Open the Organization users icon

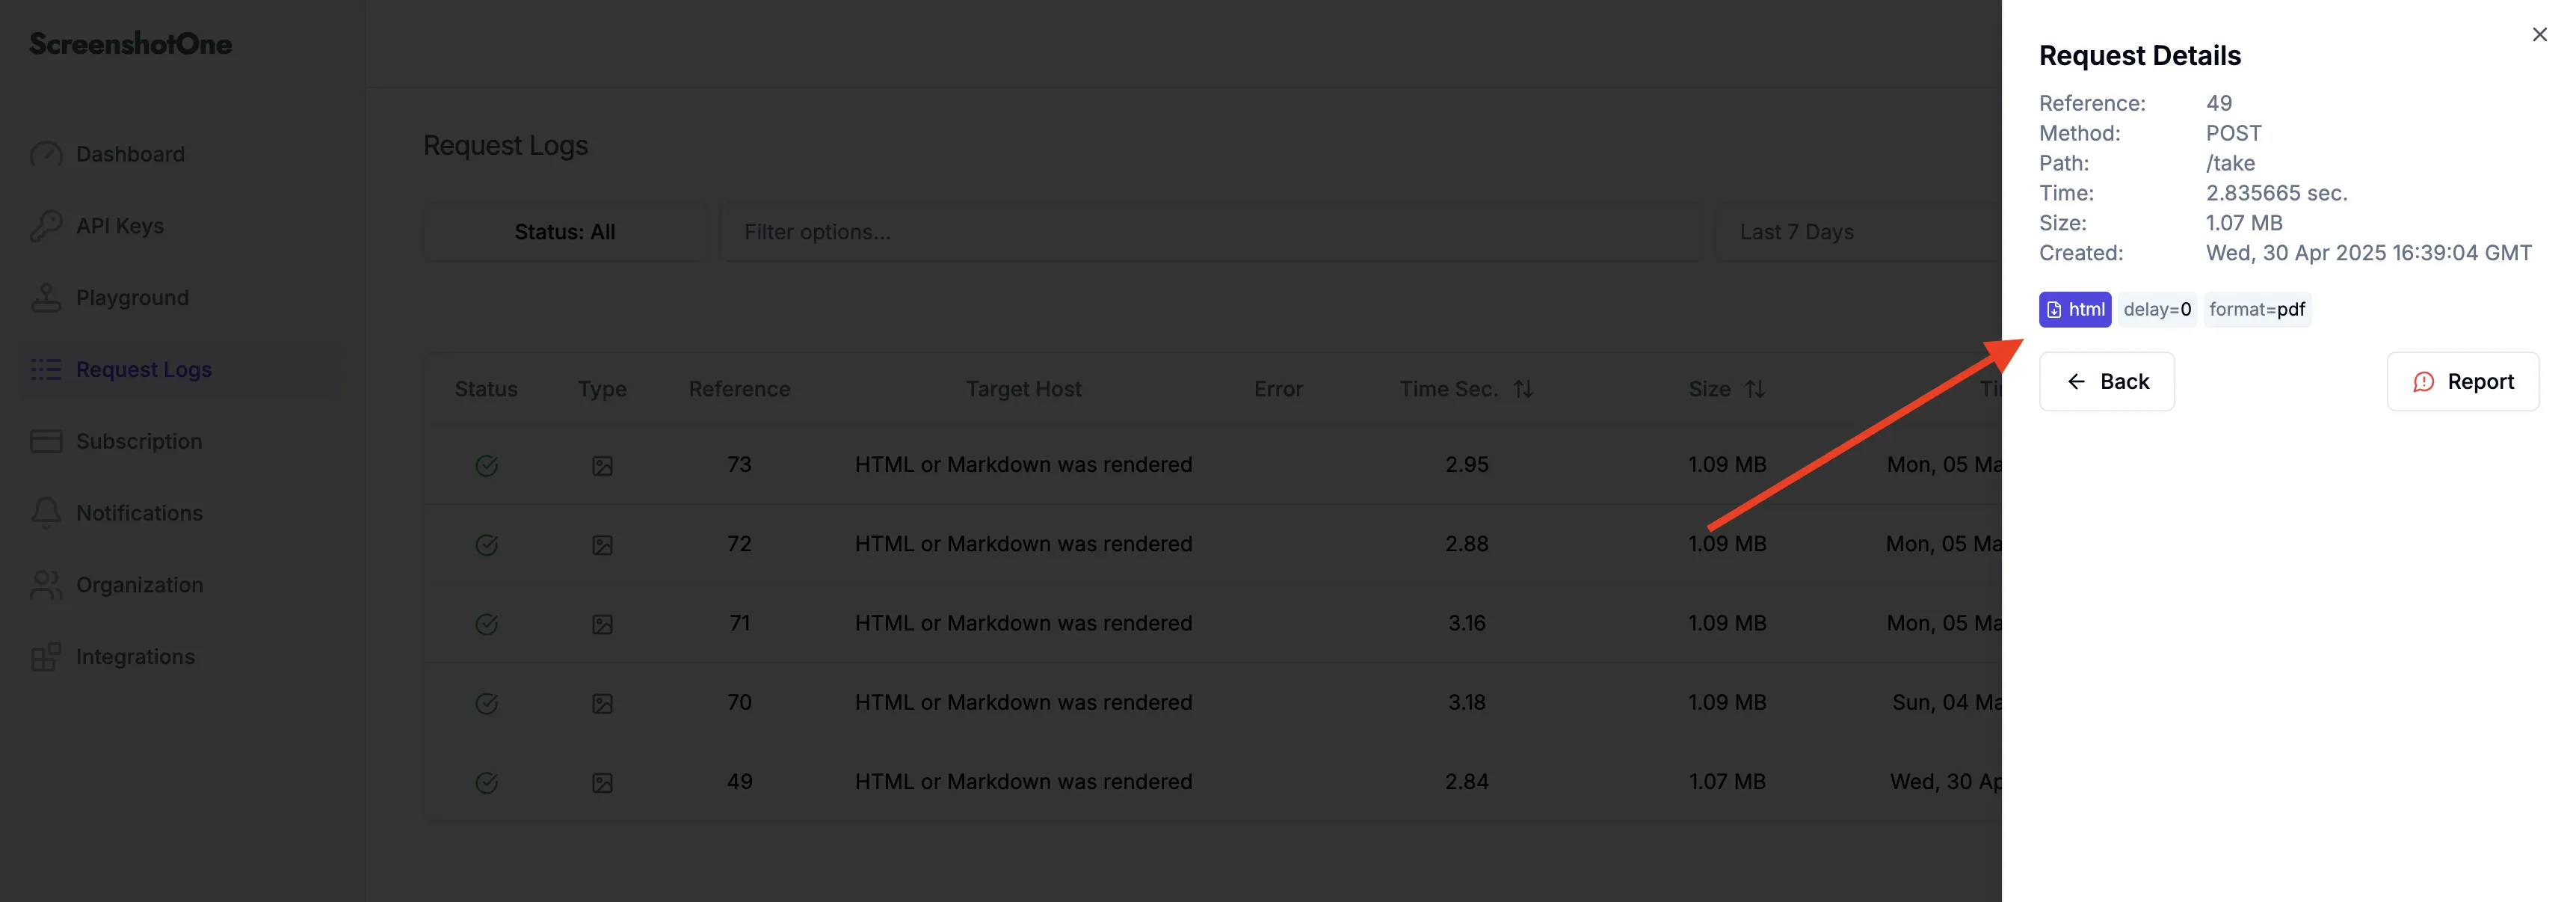click(x=46, y=585)
